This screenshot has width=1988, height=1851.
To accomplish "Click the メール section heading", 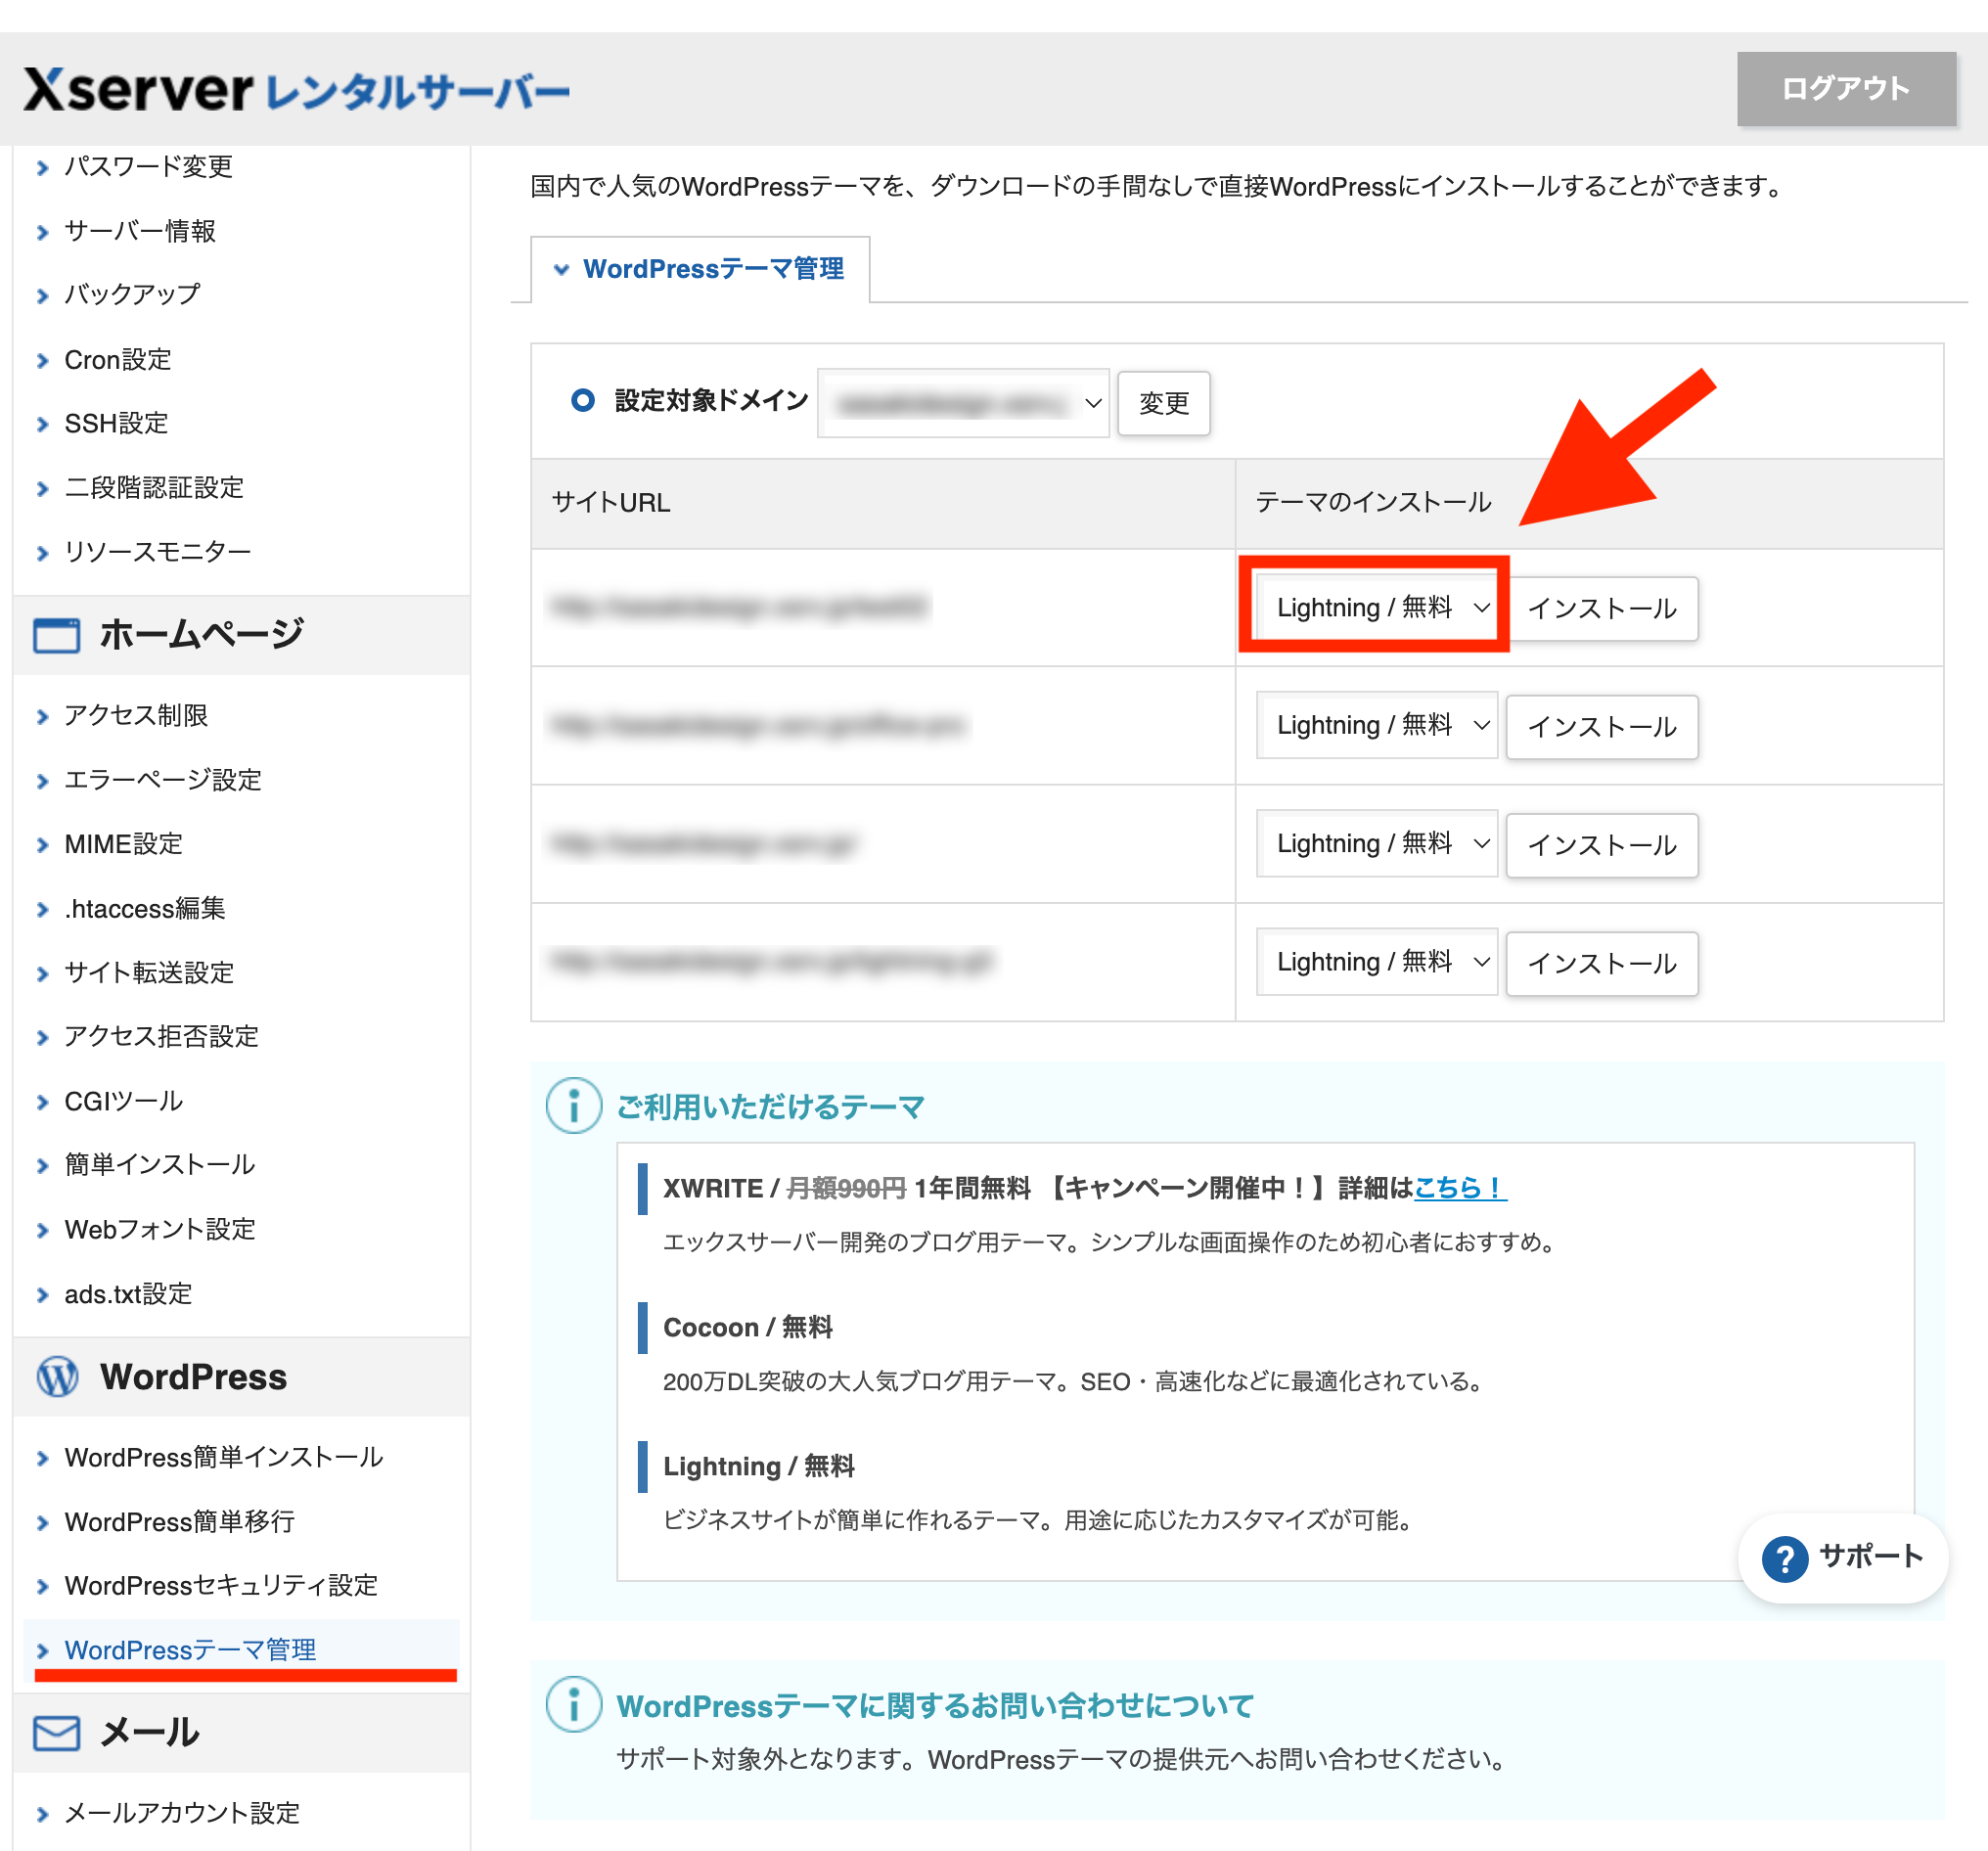I will coord(149,1732).
